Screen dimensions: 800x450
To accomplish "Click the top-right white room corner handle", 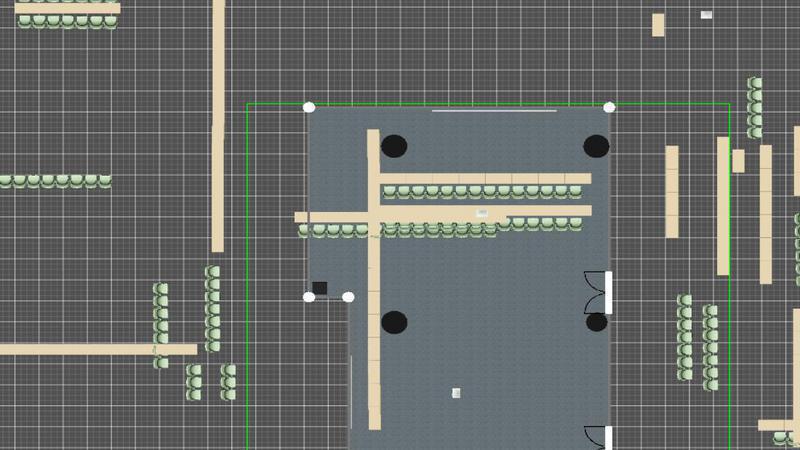I will tap(609, 107).
